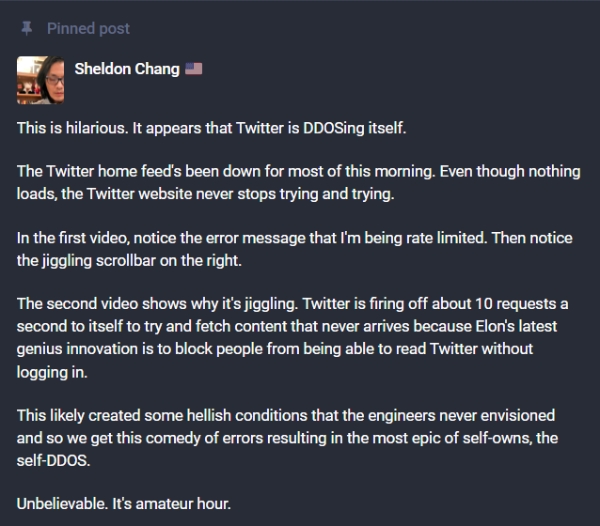The height and width of the screenshot is (526, 600).
Task: Open the Sheldon Chang display name link
Action: (127, 69)
